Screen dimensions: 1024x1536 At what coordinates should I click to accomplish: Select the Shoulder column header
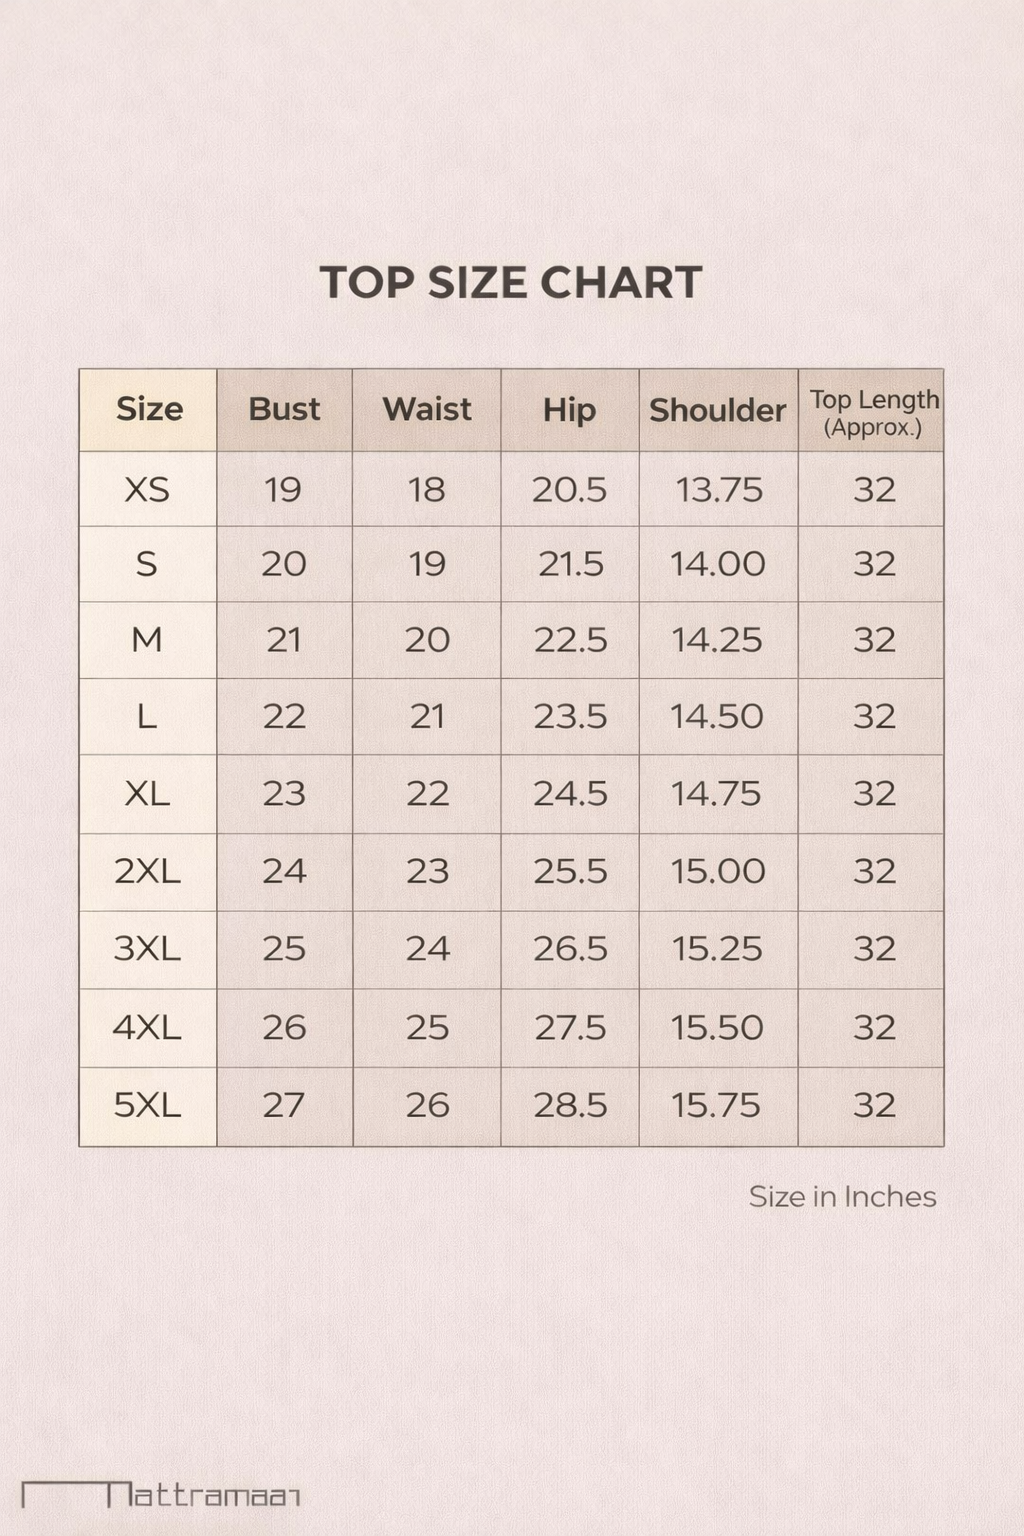[717, 410]
